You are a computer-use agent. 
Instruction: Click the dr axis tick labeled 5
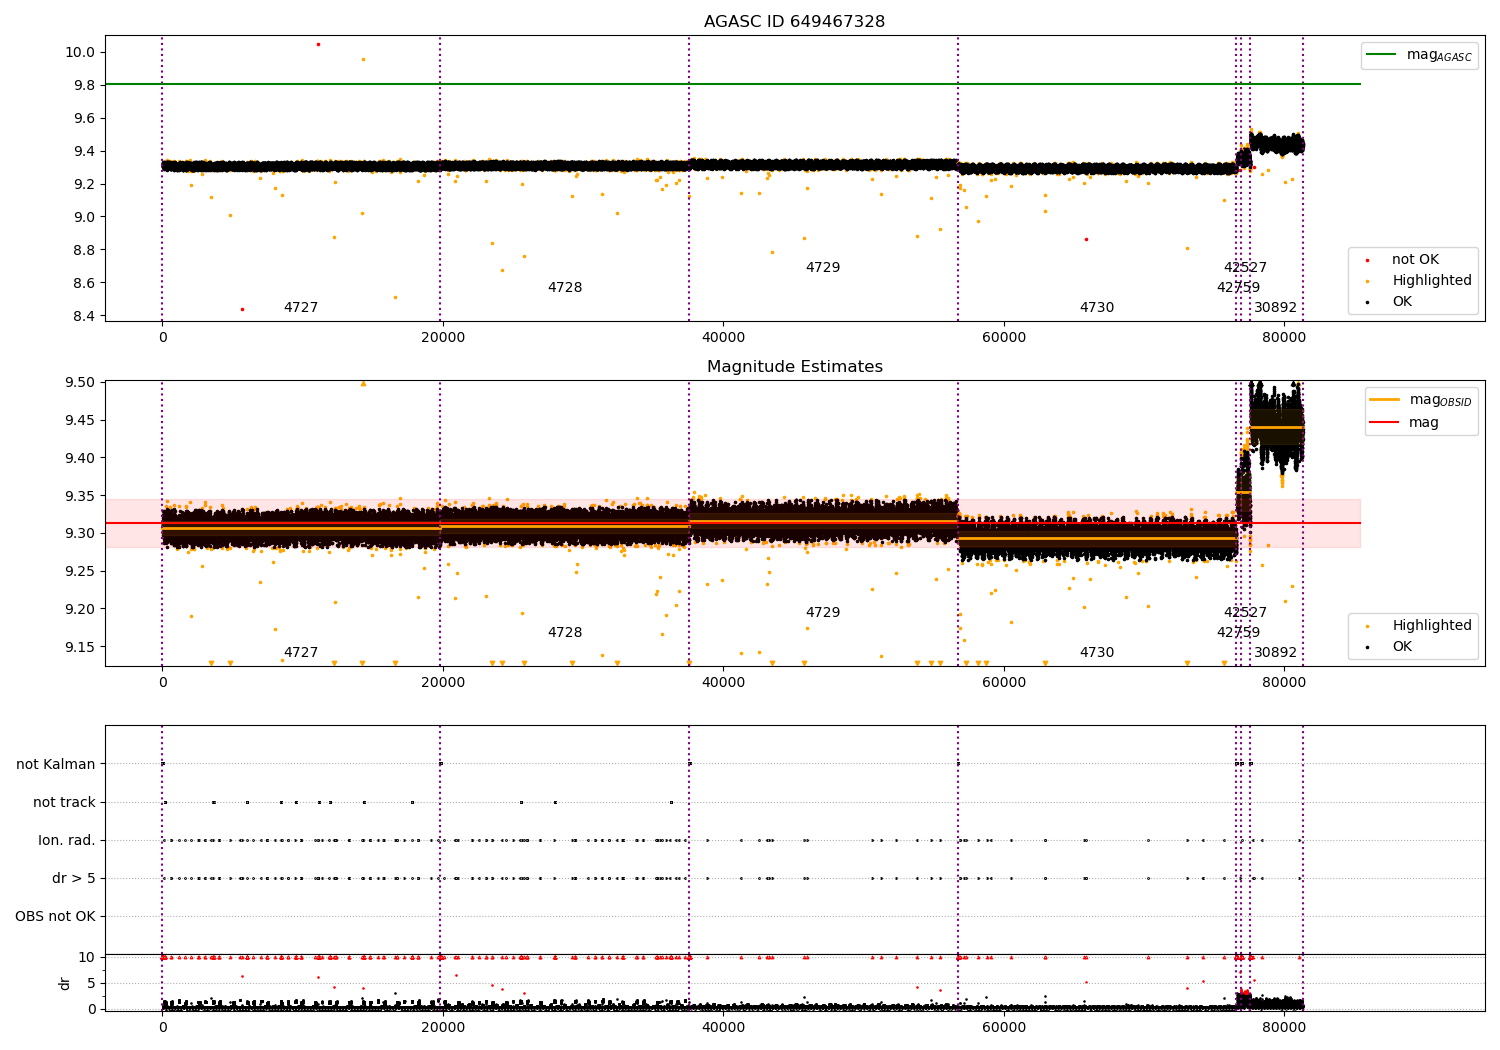tap(91, 983)
